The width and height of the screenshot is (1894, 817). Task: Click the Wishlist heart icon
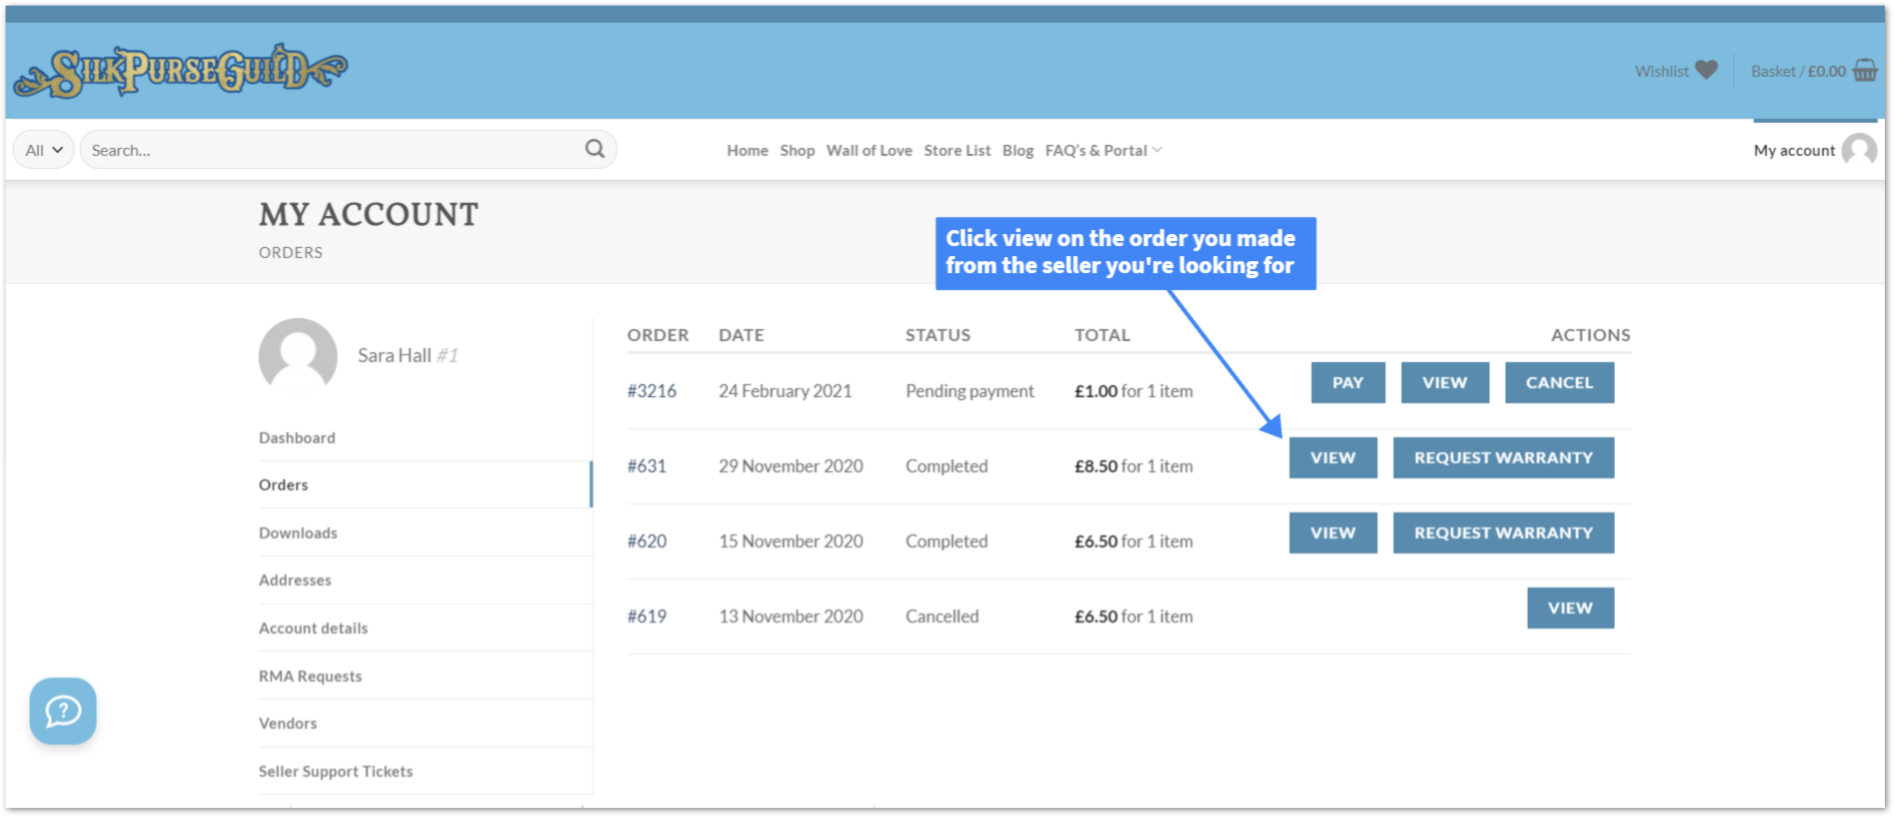click(x=1706, y=70)
